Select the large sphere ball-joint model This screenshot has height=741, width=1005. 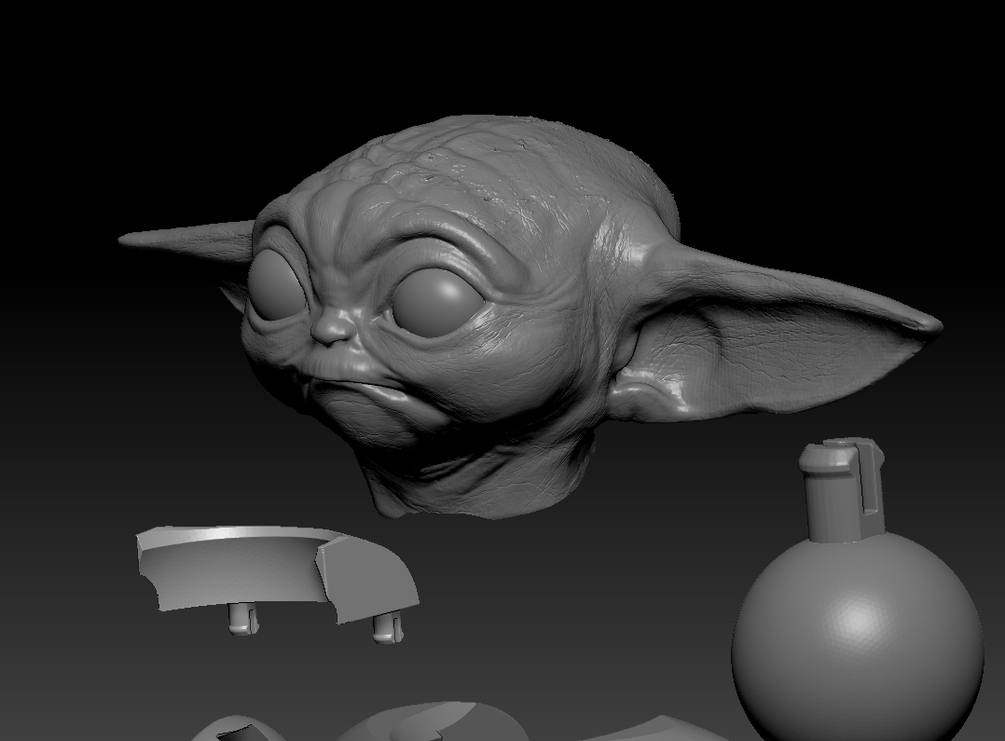858,638
